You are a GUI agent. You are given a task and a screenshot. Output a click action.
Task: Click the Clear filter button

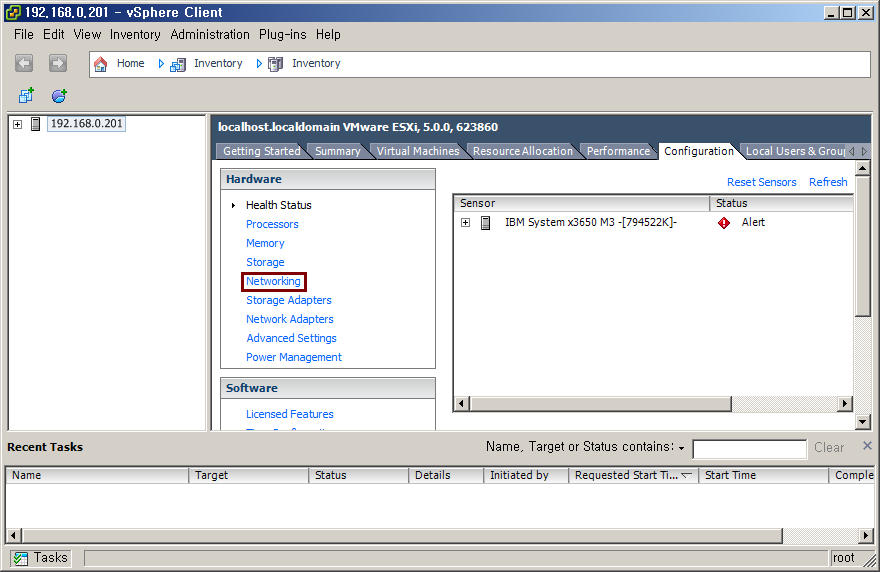(829, 447)
